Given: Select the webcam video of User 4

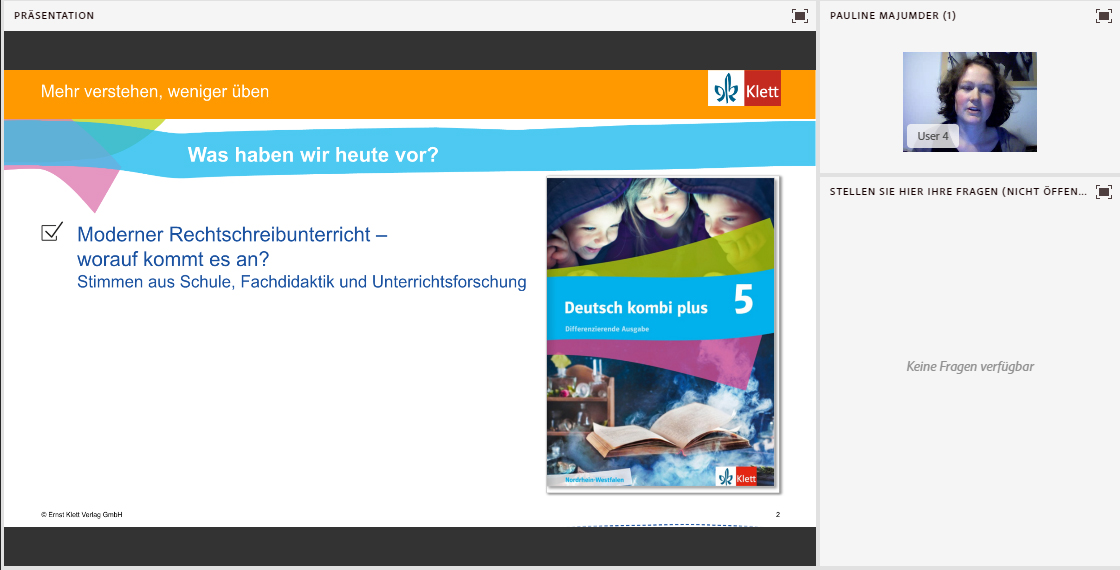Looking at the screenshot, I should (969, 101).
